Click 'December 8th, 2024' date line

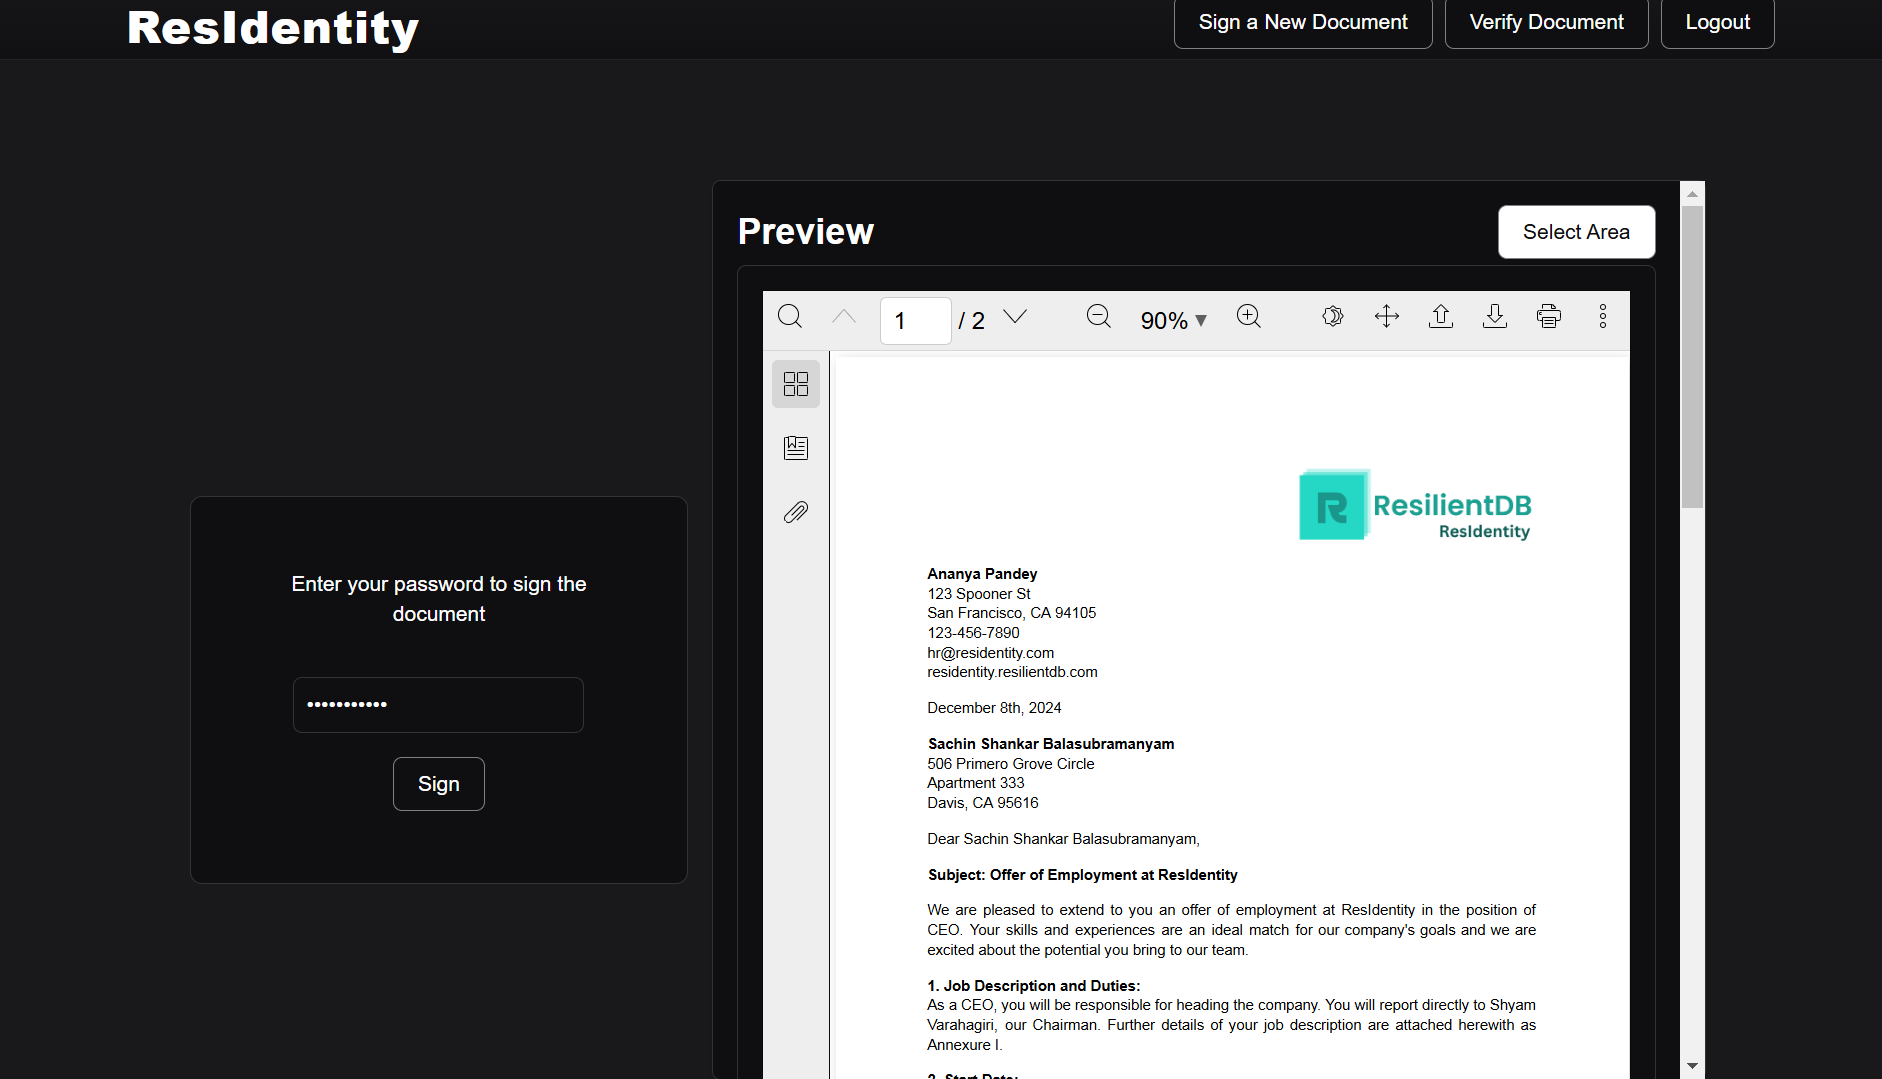[x=994, y=708]
